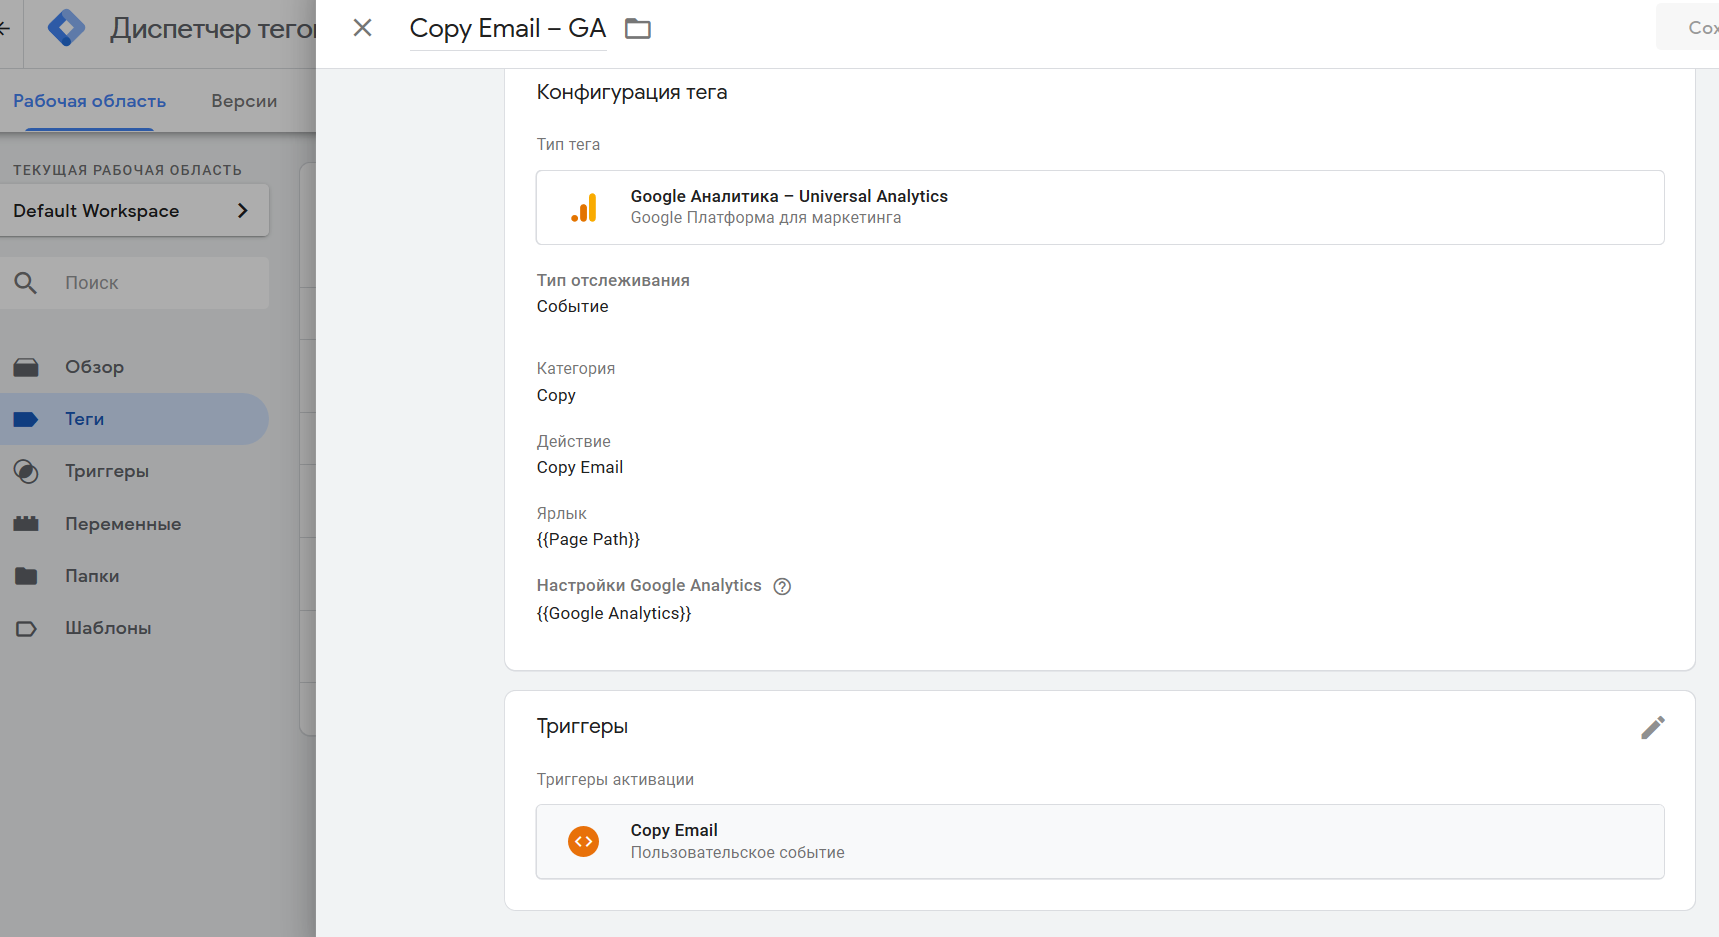Click the orange custom event trigger icon
Viewport: 1719px width, 937px height.
[x=584, y=842]
